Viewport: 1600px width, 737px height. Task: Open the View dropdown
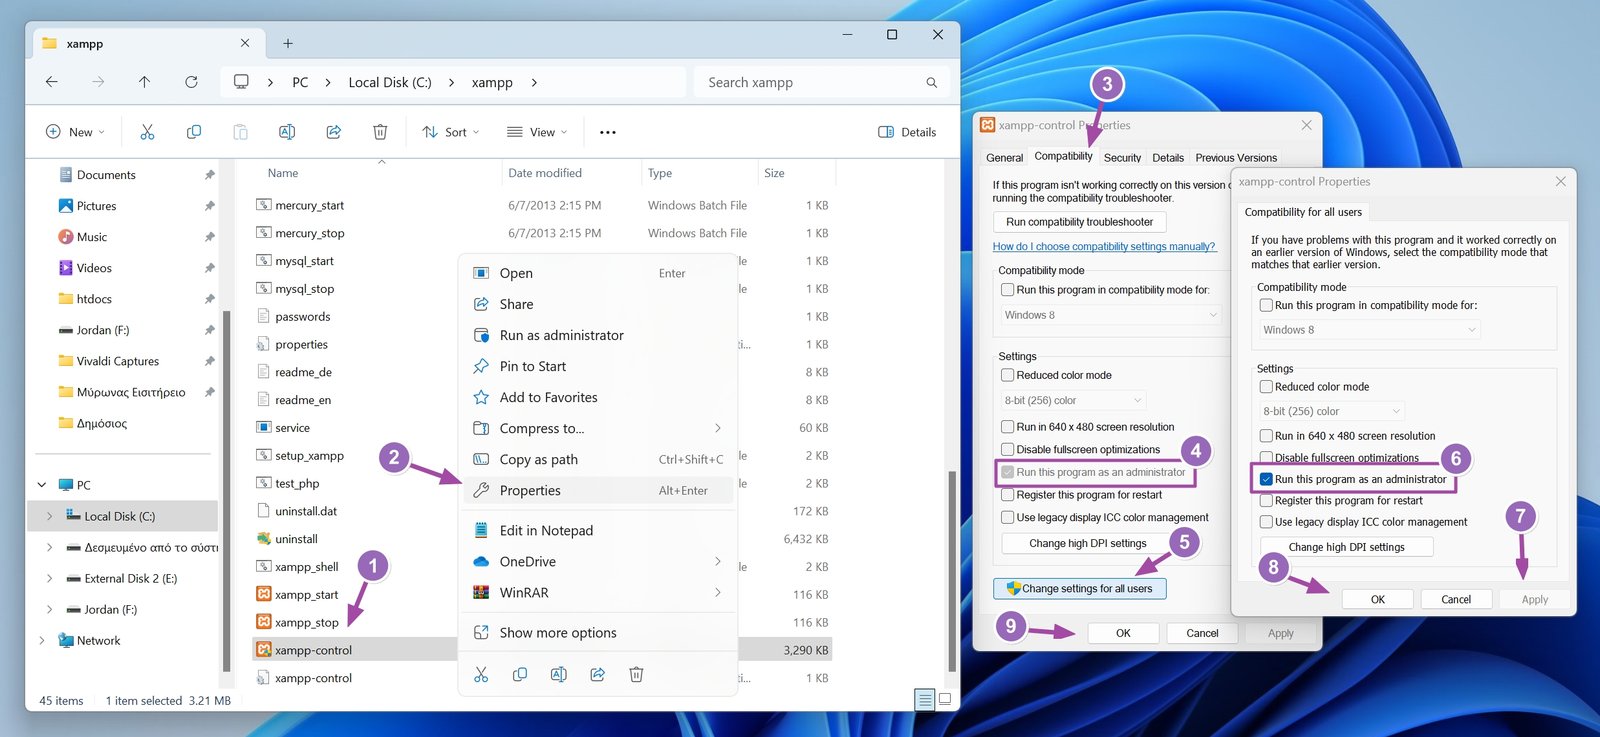click(x=537, y=132)
